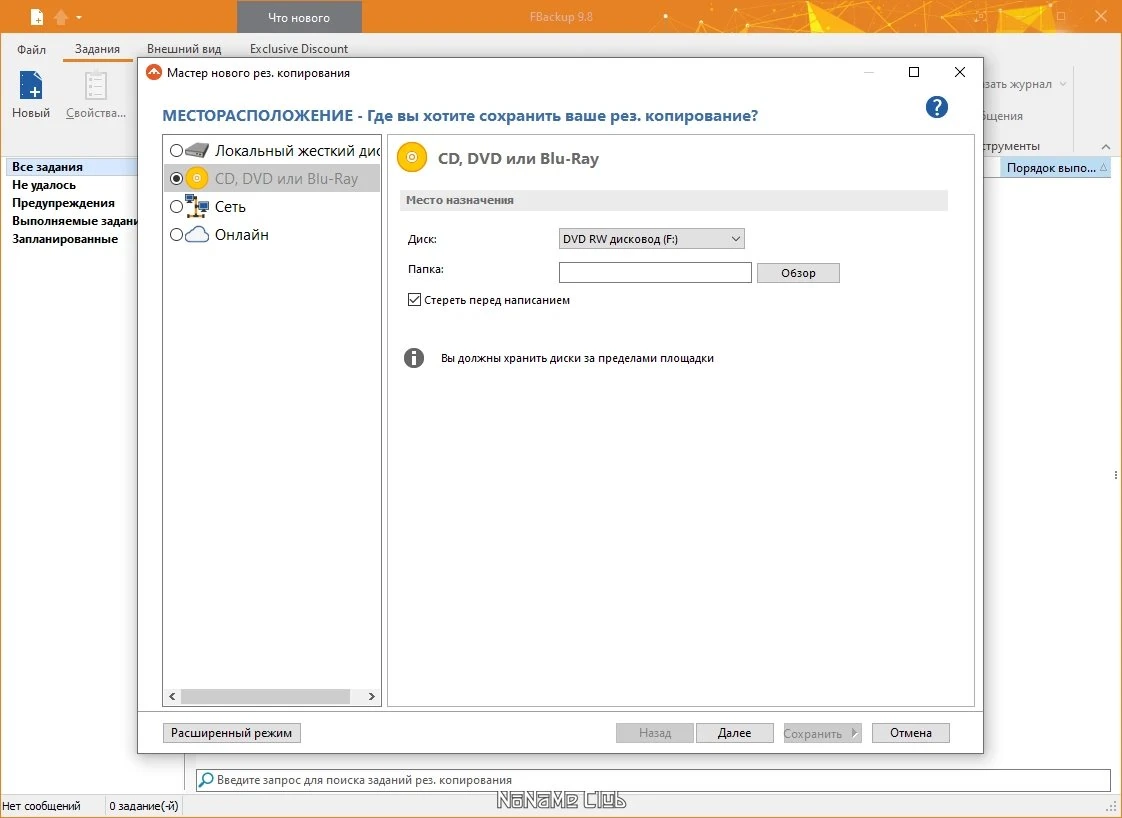Open Сохранить button dropdown arrow
1122x818 pixels.
tap(854, 733)
